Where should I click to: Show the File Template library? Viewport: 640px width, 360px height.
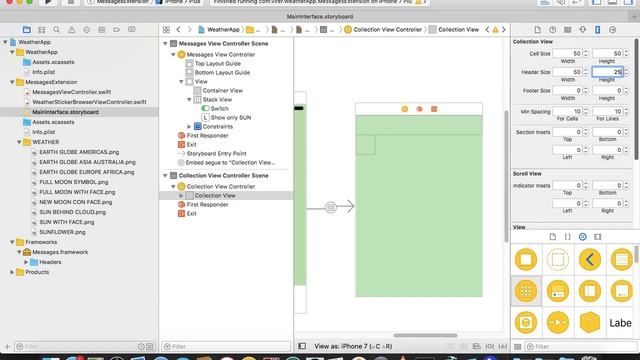click(x=553, y=237)
